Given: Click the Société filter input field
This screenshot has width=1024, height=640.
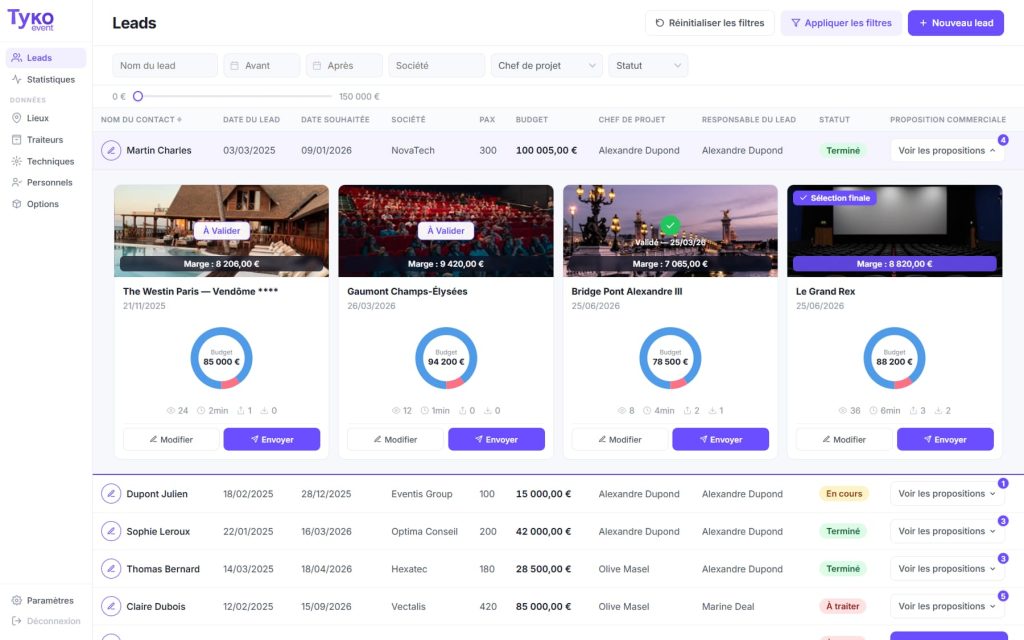Looking at the screenshot, I should click(x=436, y=65).
